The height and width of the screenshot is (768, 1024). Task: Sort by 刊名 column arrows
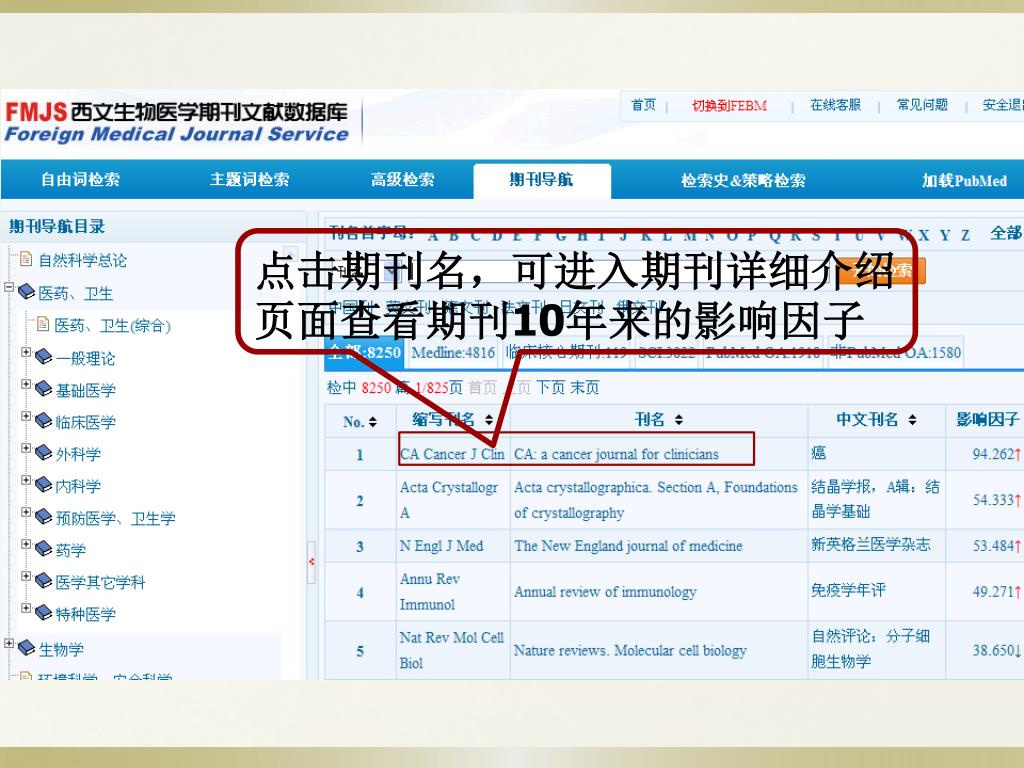tap(679, 420)
